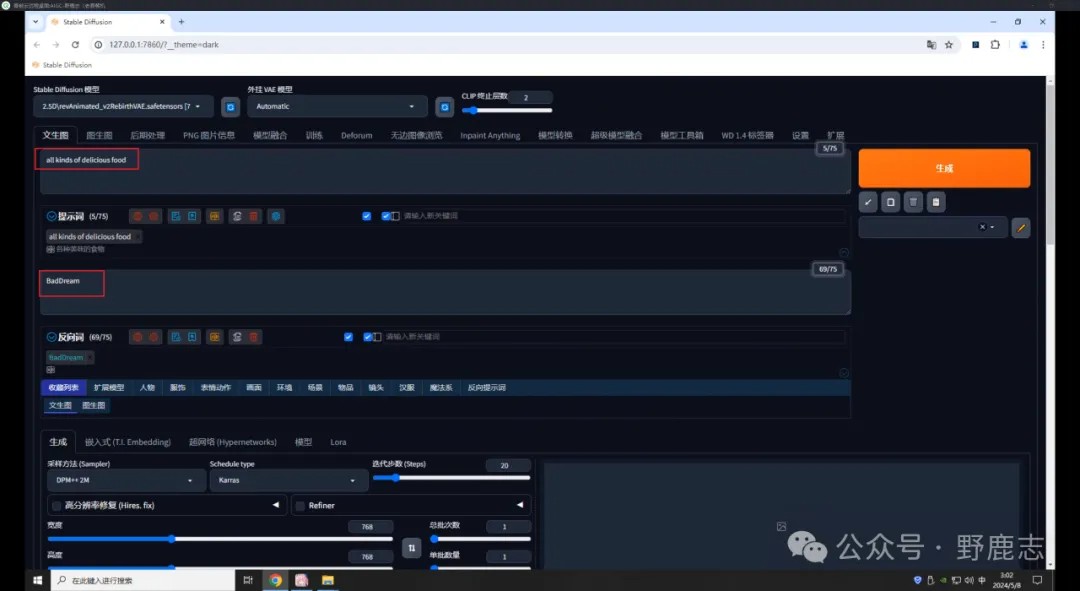Focus the positive prompt text area
Screen dimensions: 1080x591
pyautogui.click(x=445, y=171)
